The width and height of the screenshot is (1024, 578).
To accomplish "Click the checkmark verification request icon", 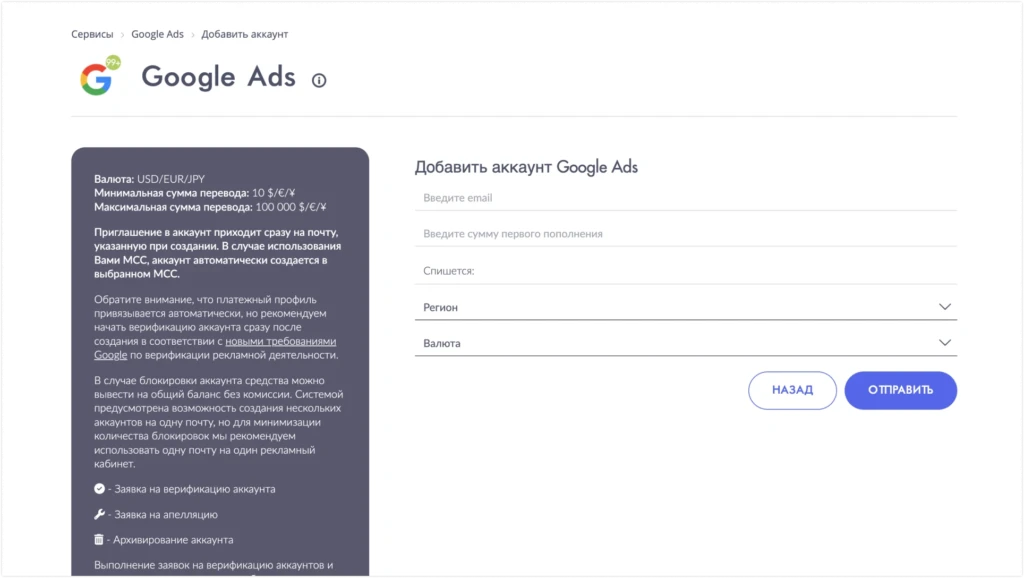I will pos(99,489).
